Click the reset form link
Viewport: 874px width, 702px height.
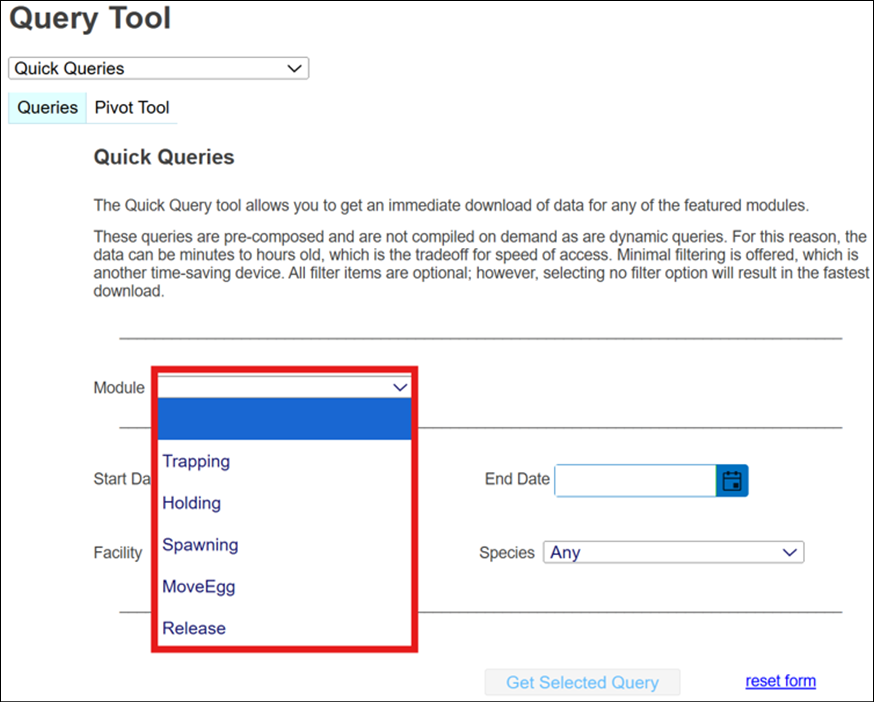point(780,681)
